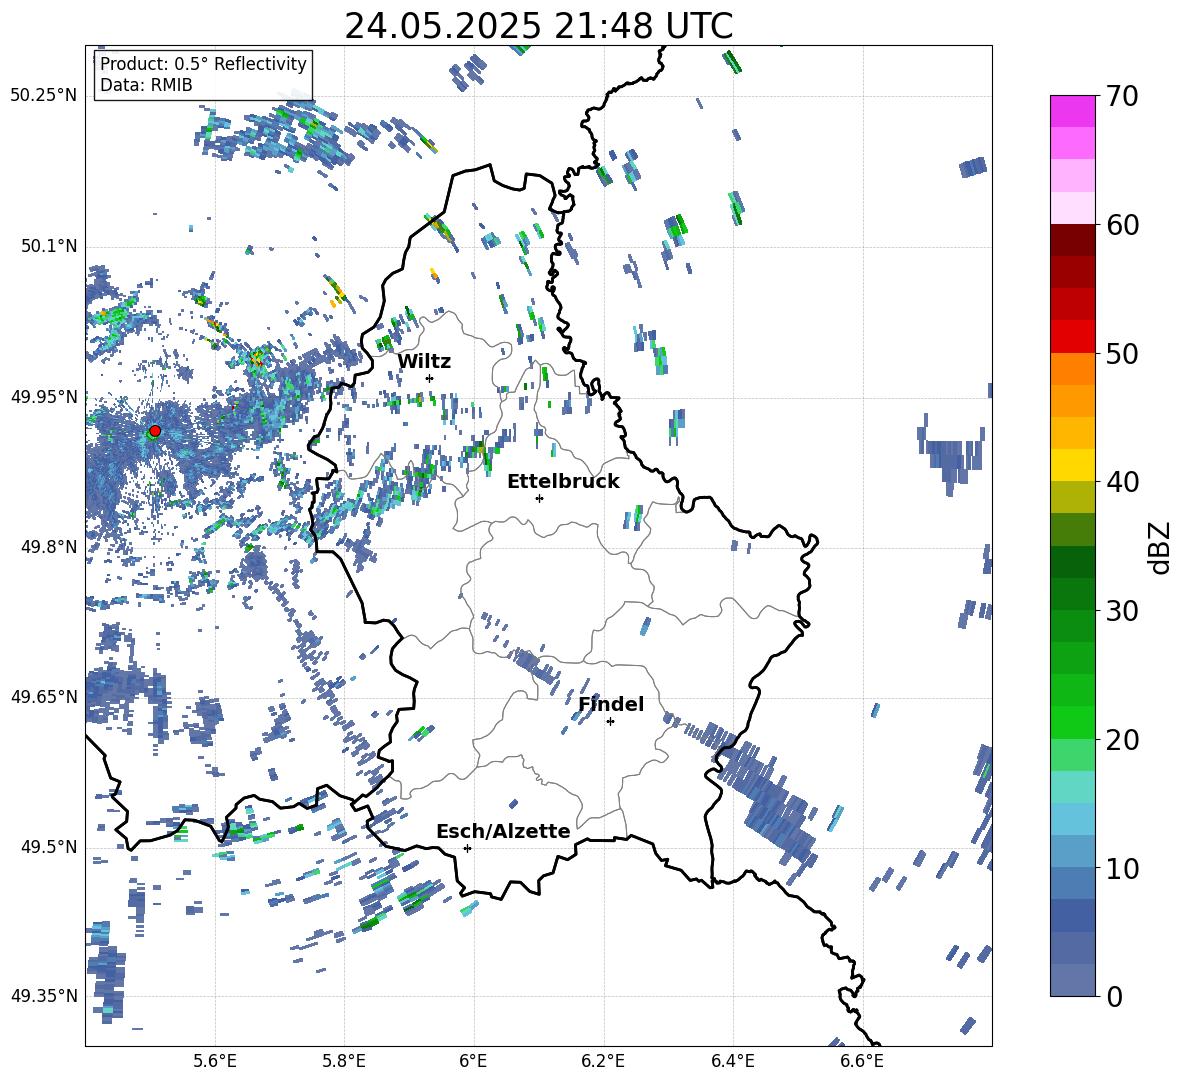Click the dBZ colorbar label

pos(1161,547)
